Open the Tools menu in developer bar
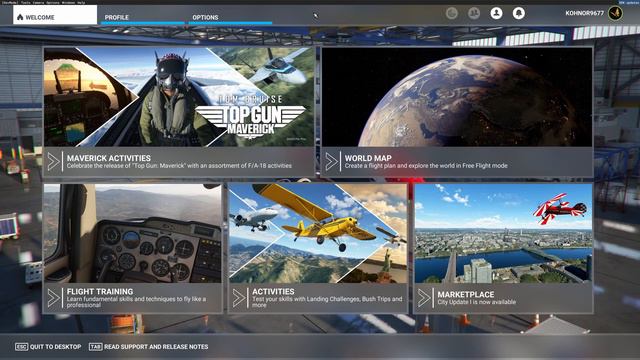Image resolution: width=640 pixels, height=360 pixels. click(x=25, y=2)
